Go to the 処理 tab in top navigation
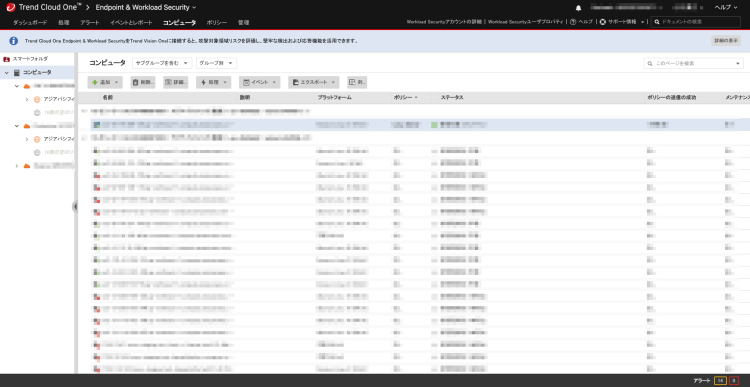This screenshot has width=750, height=387. (x=64, y=22)
